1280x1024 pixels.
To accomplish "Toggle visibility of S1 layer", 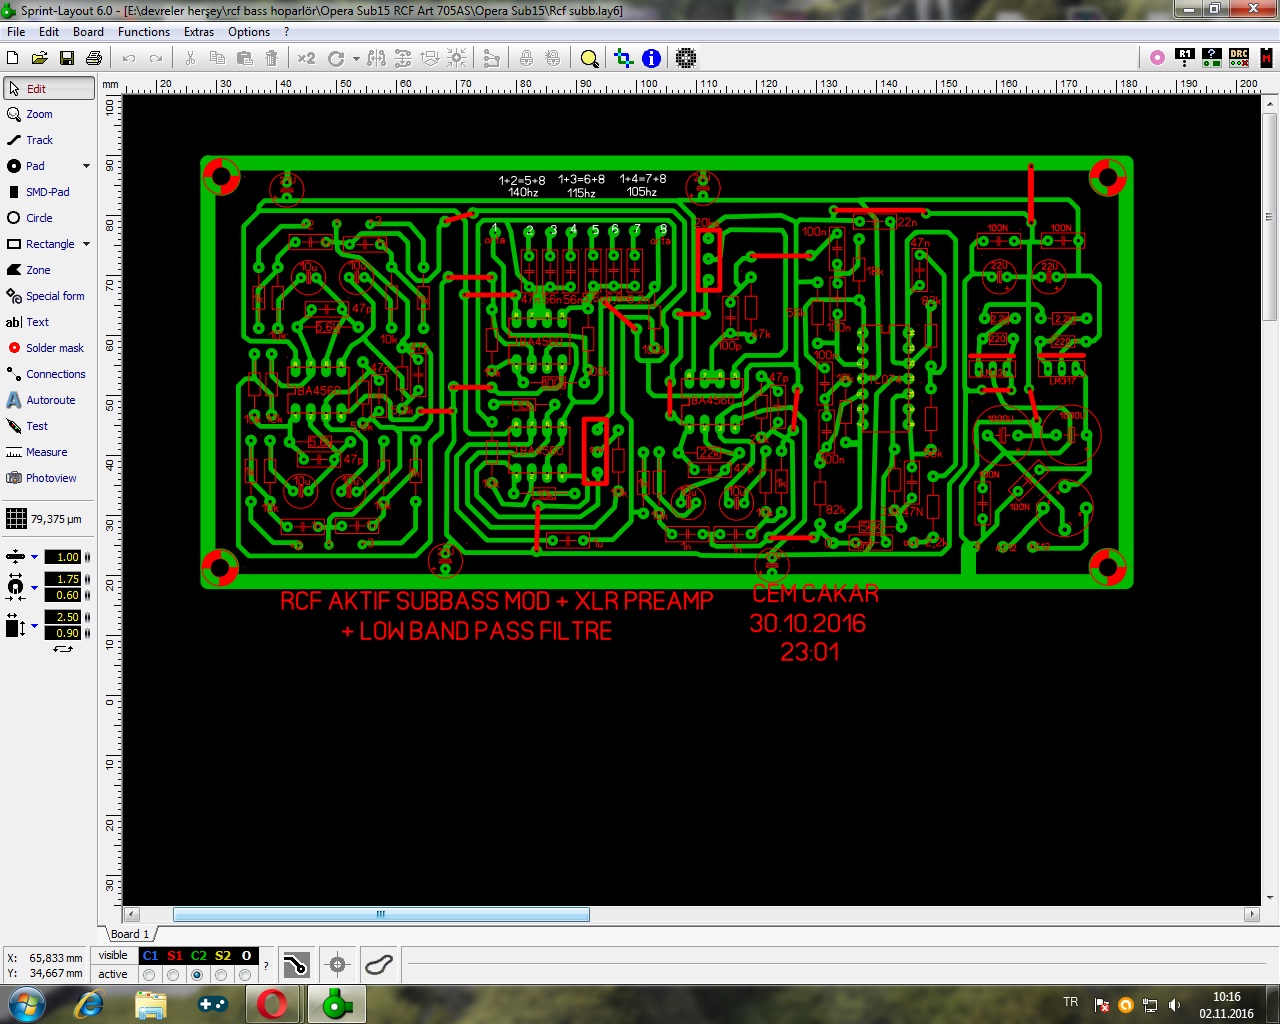I will pos(174,956).
